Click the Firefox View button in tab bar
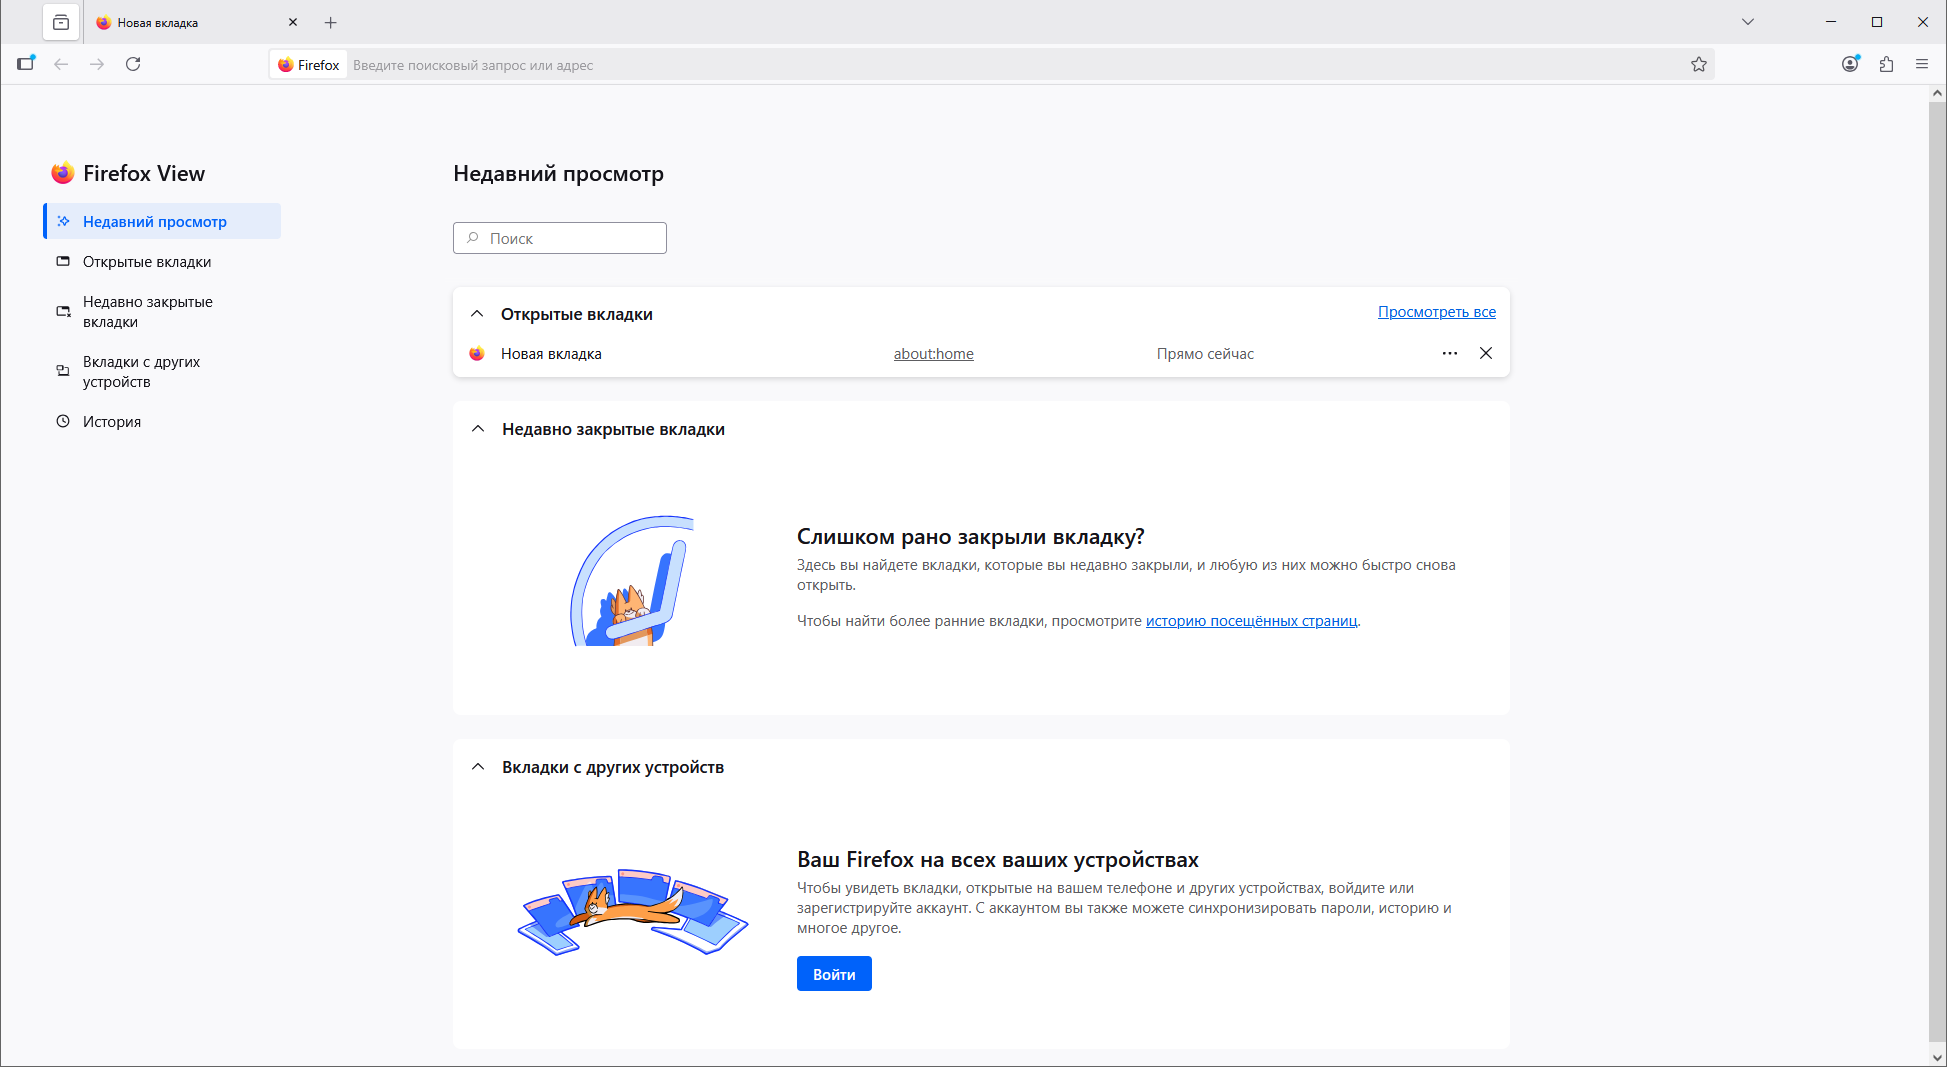This screenshot has height=1067, width=1947. point(61,22)
